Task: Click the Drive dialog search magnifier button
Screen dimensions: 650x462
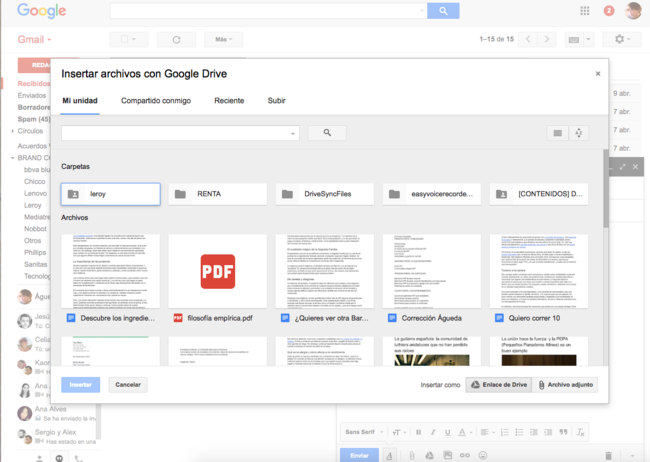Action: (327, 133)
